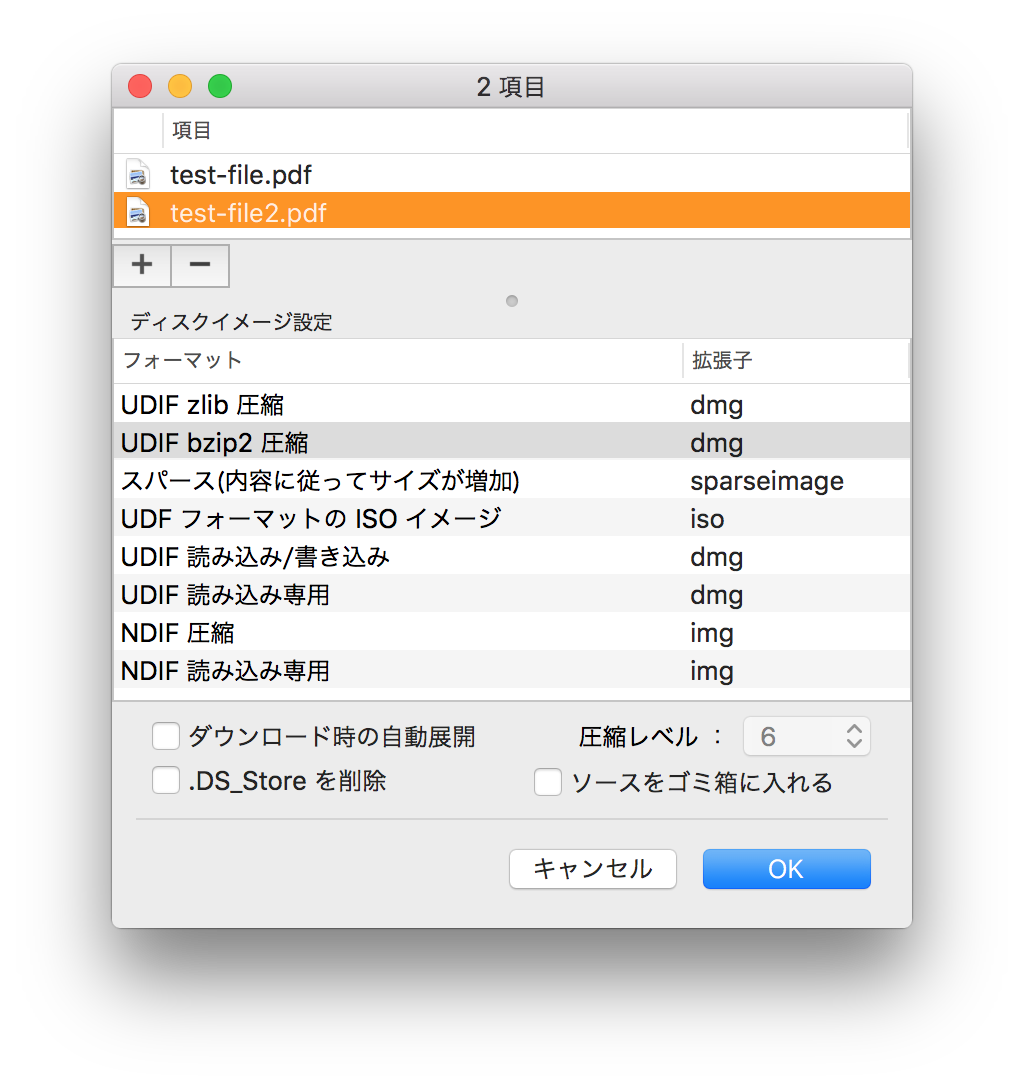This screenshot has width=1024, height=1088.
Task: Select the test-file.pdf list item
Action: (242, 175)
